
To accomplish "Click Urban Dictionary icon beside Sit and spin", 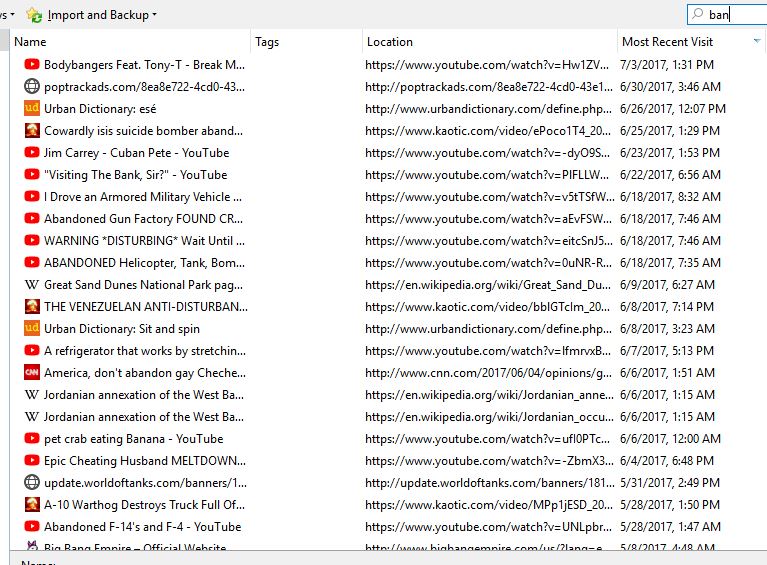I will click(x=32, y=328).
